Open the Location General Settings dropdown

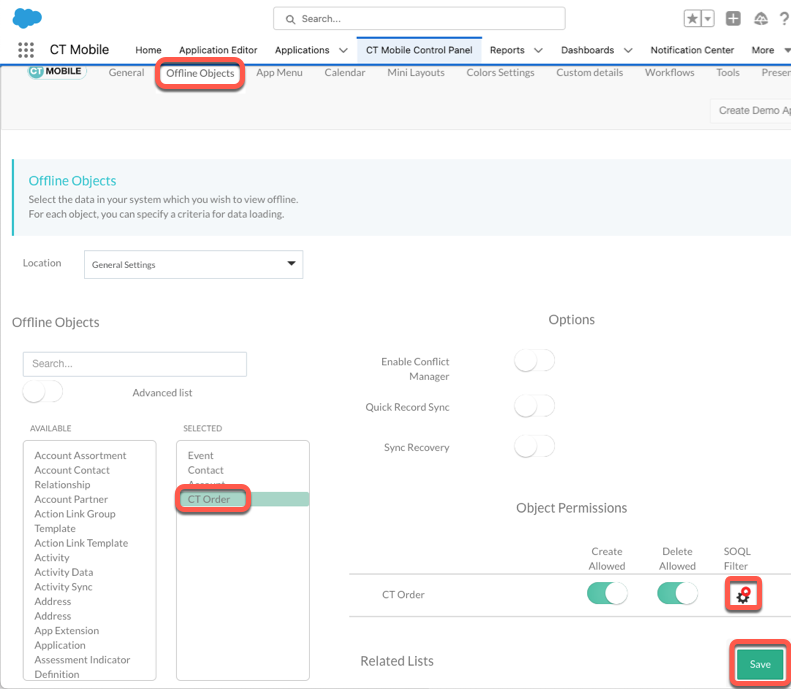point(193,264)
